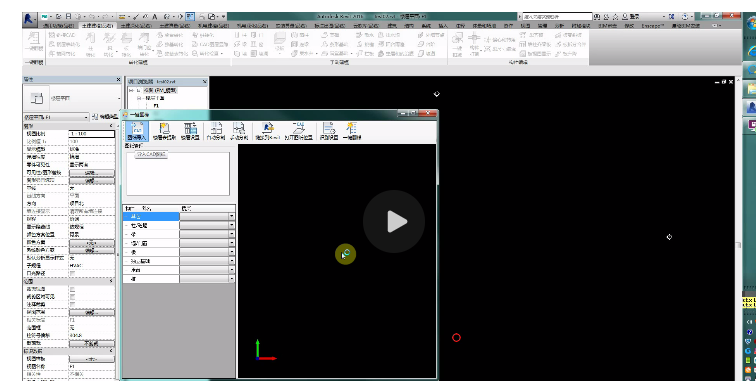The width and height of the screenshot is (756, 381).
Task: Expand the 视图 node in project browser
Action: click(x=131, y=90)
